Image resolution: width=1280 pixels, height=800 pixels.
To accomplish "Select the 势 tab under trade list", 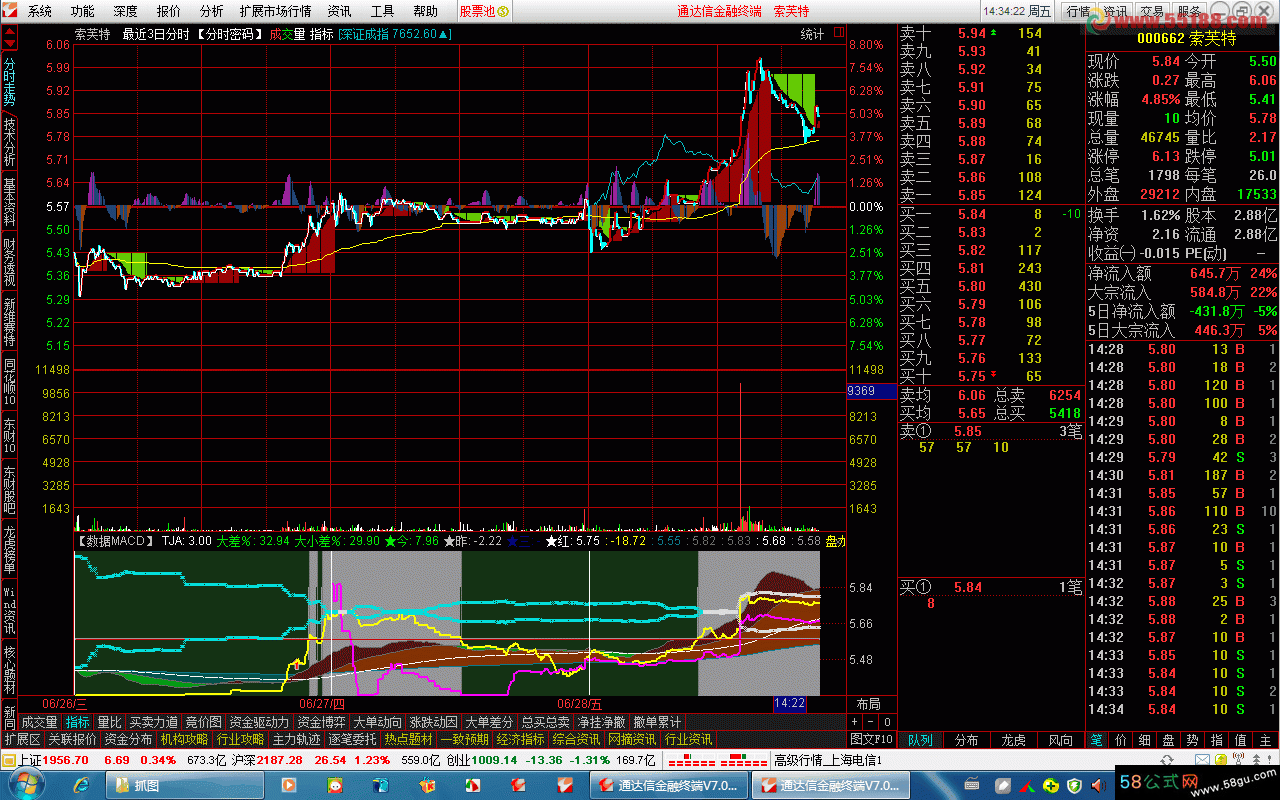I will pos(1192,740).
